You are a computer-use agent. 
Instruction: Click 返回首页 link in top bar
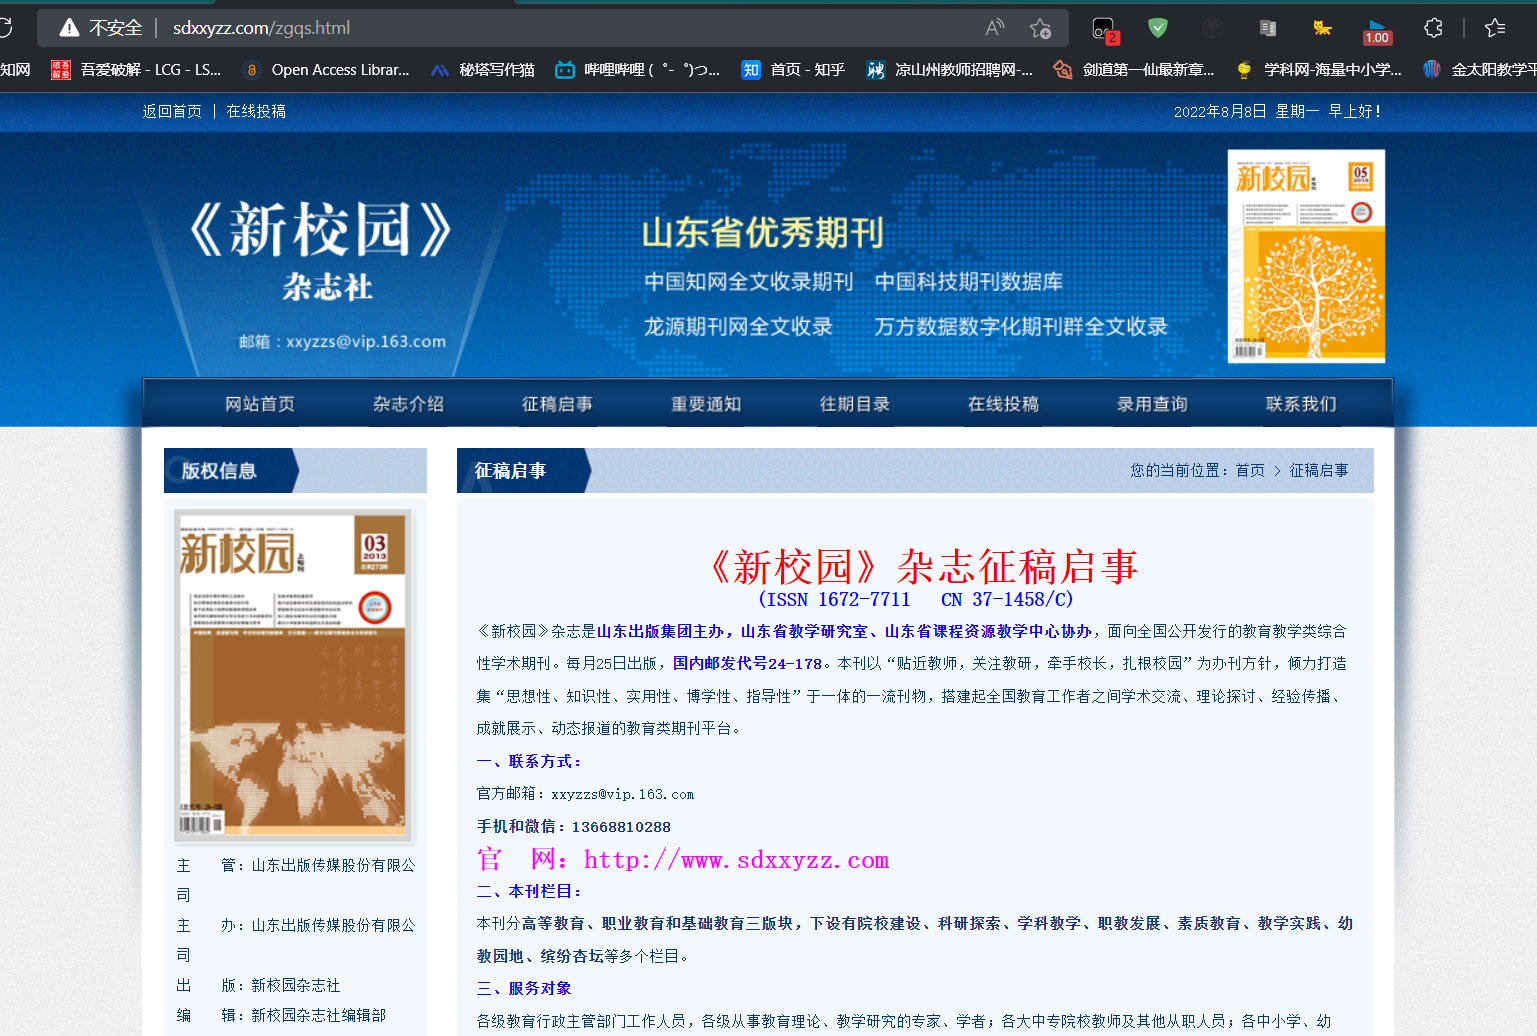[172, 111]
